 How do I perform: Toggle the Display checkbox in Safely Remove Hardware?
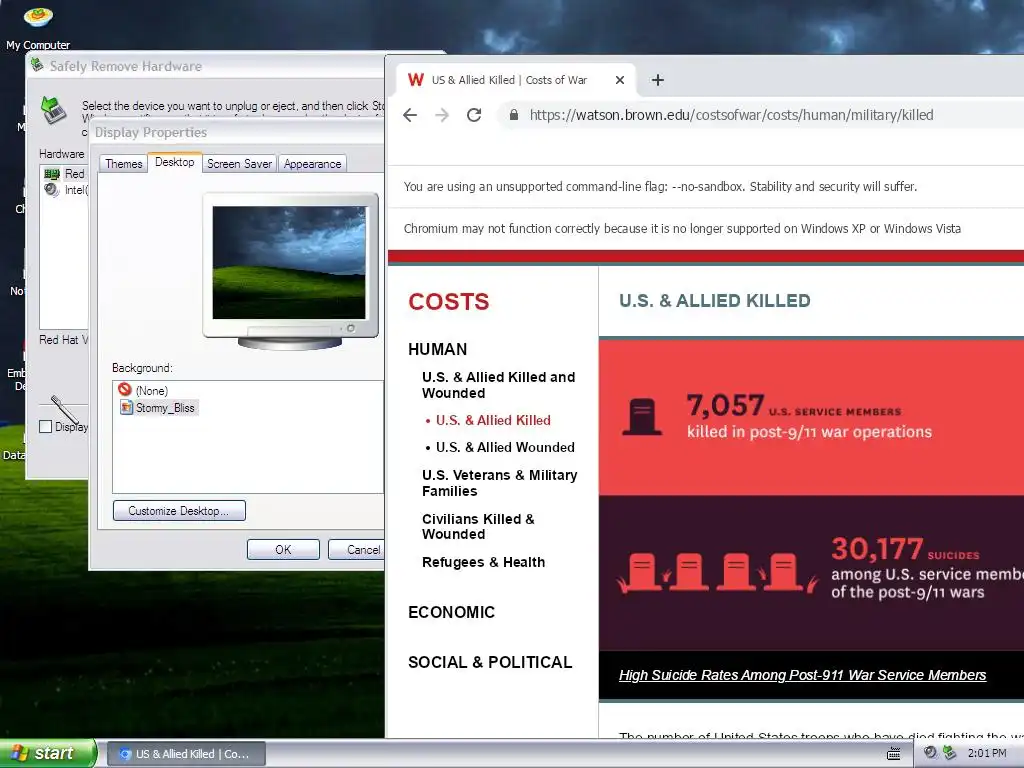pos(46,426)
